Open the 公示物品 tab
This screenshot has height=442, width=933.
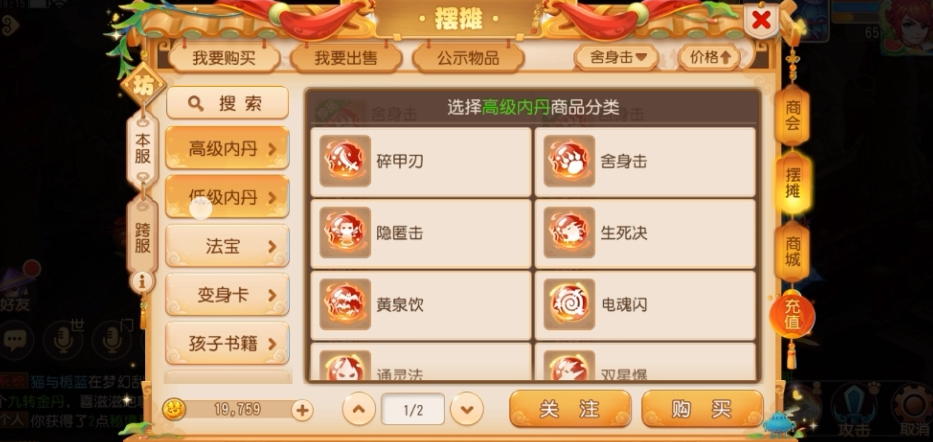468,58
